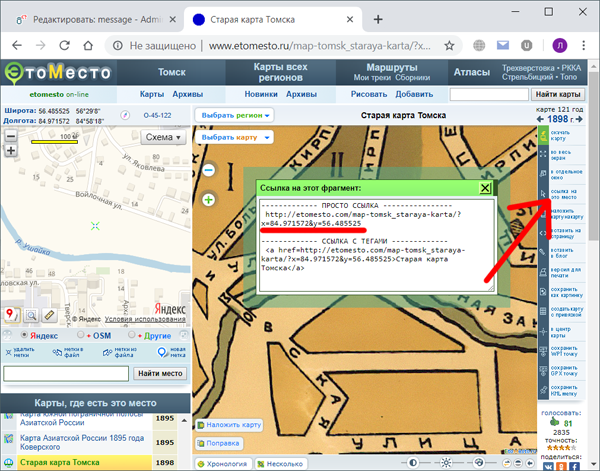Click the map search input field
This screenshot has width=600, height=471.
coord(489,94)
